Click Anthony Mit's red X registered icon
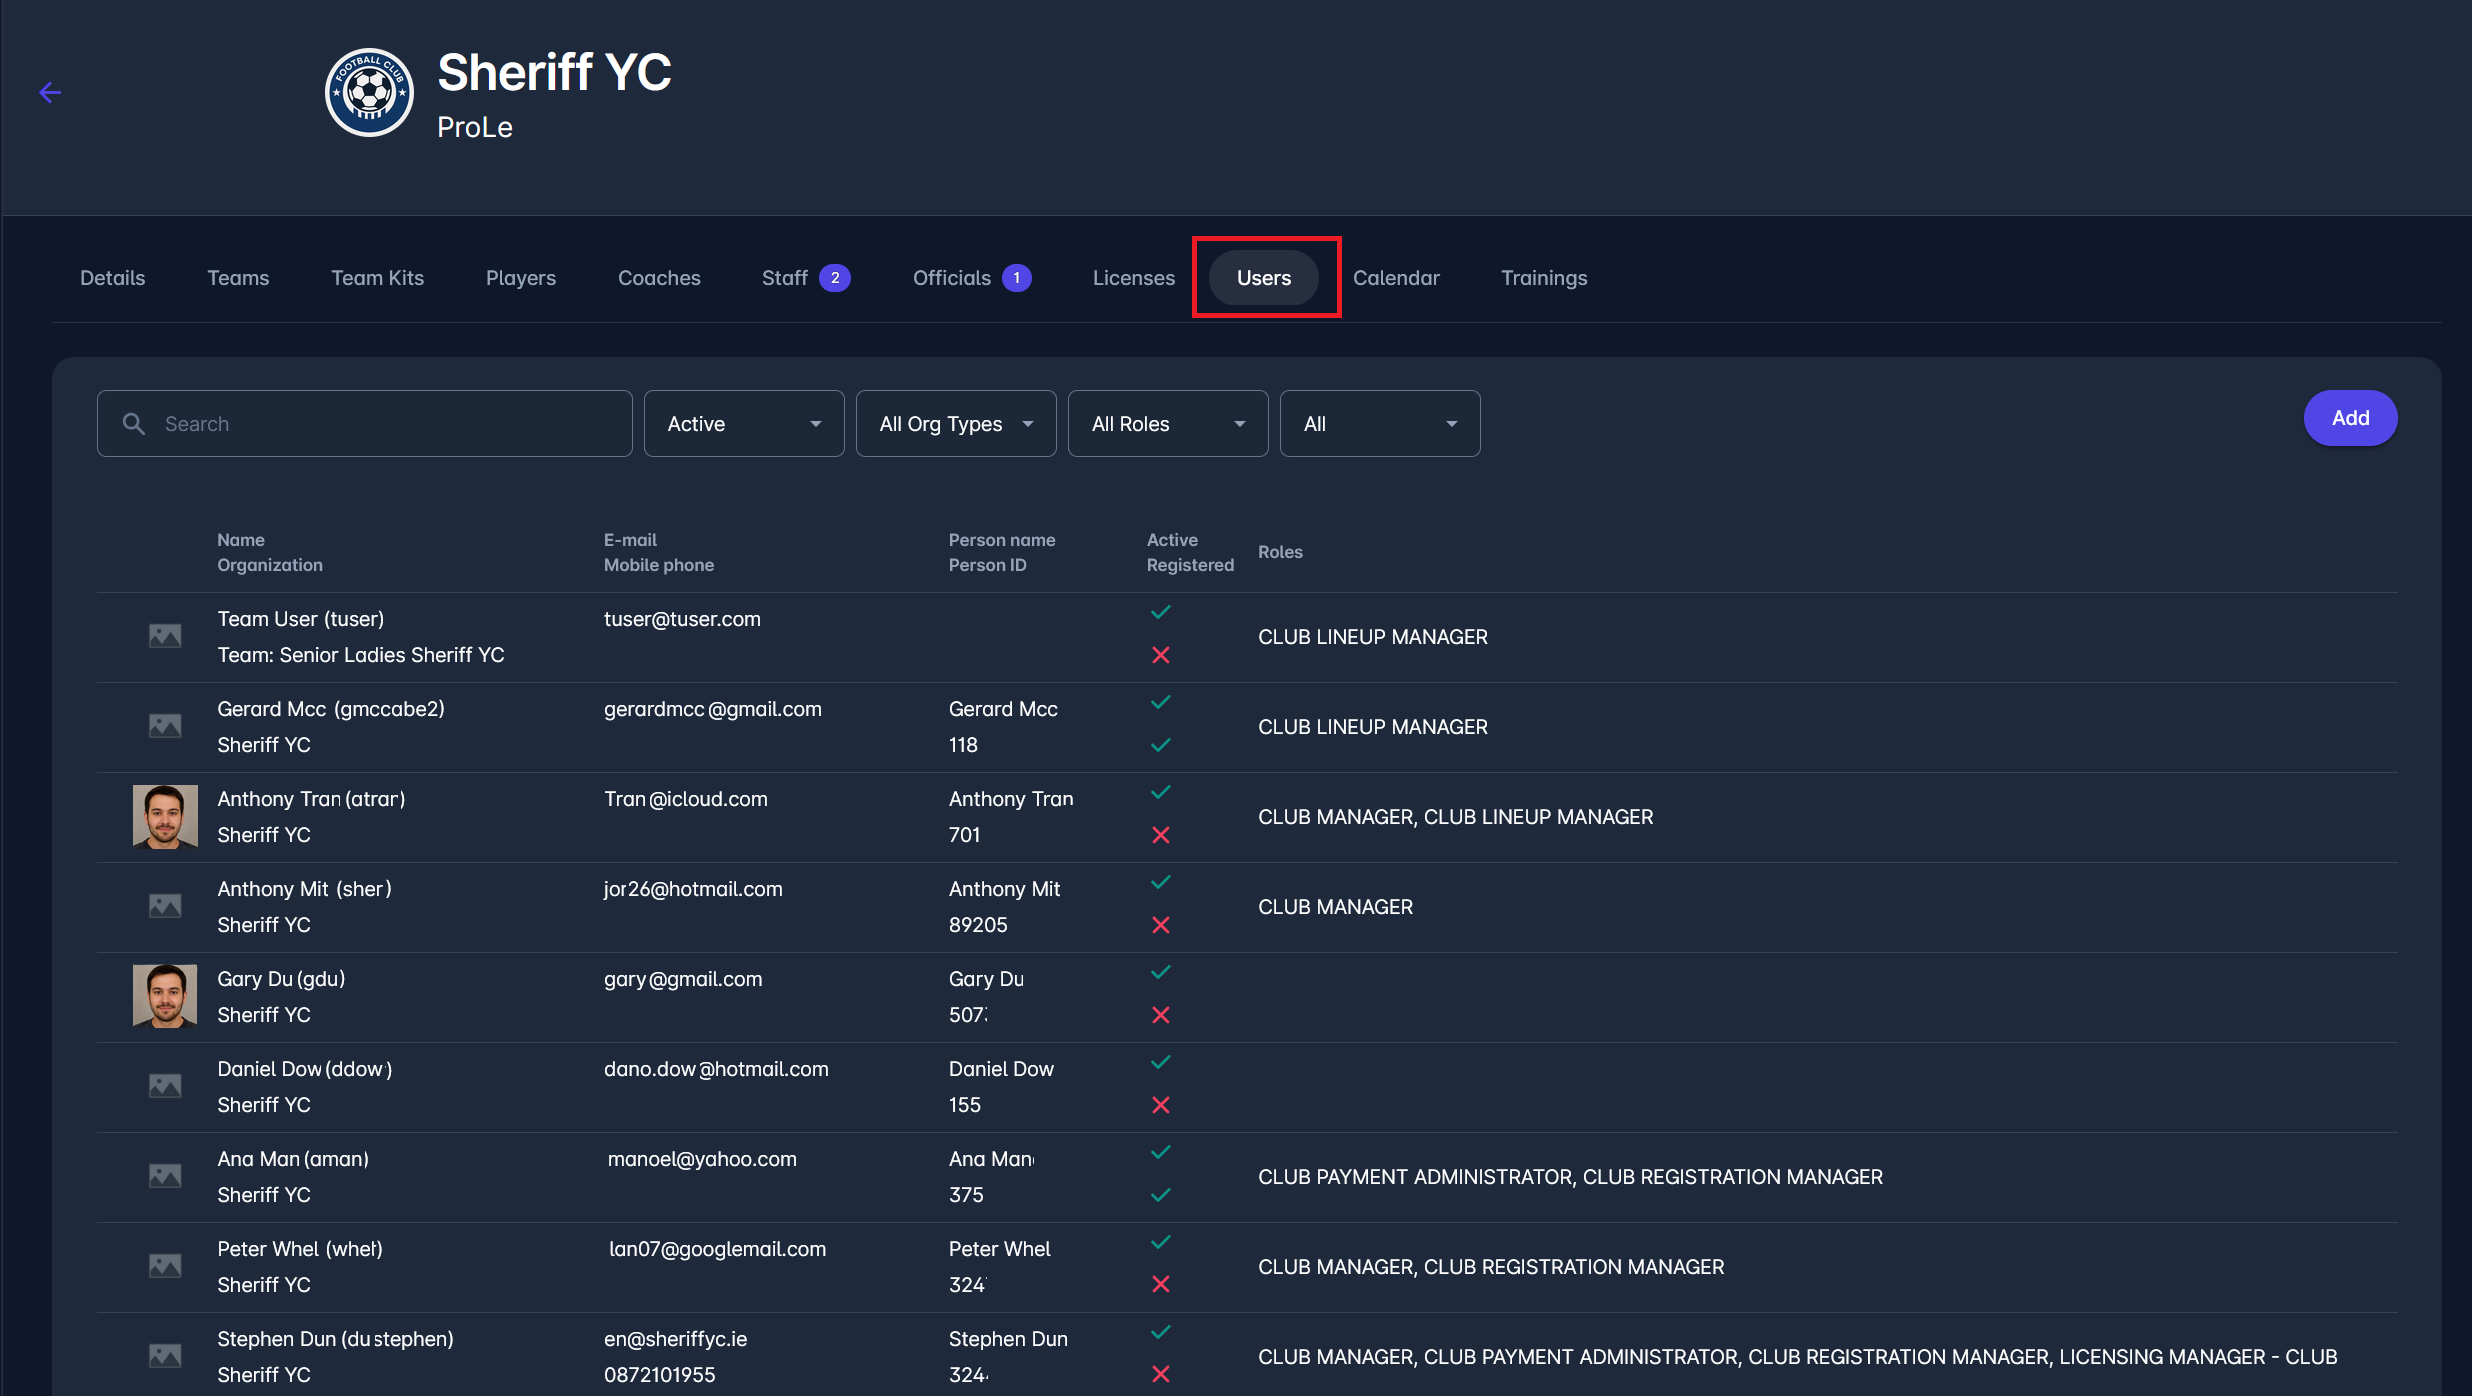Image resolution: width=2472 pixels, height=1396 pixels. (1160, 925)
